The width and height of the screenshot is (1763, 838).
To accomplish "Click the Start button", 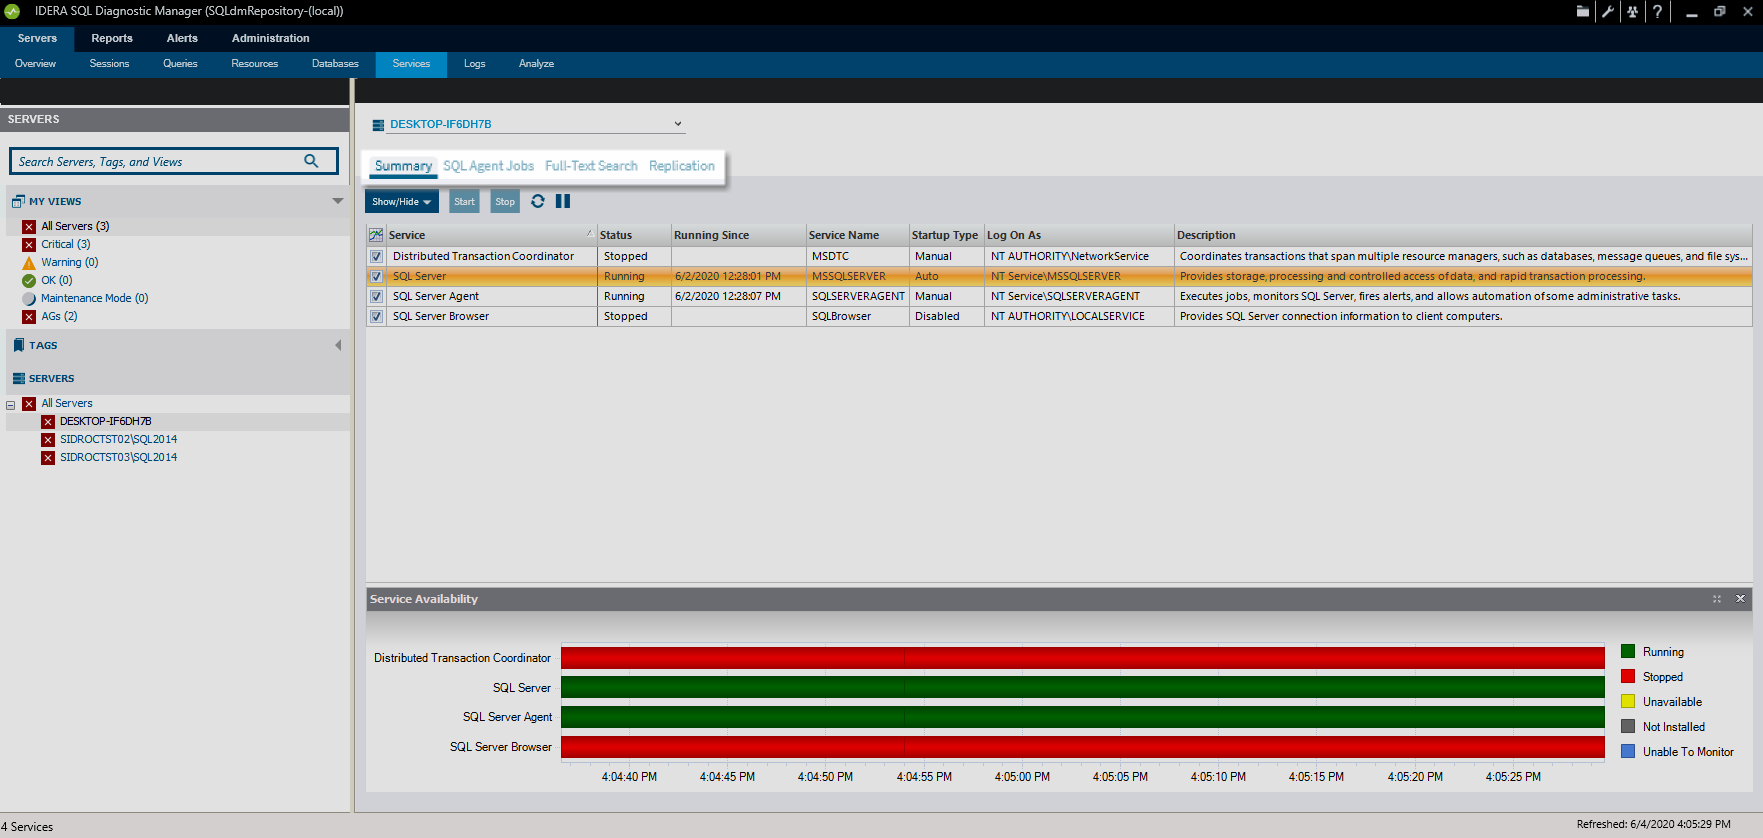I will click(x=464, y=201).
